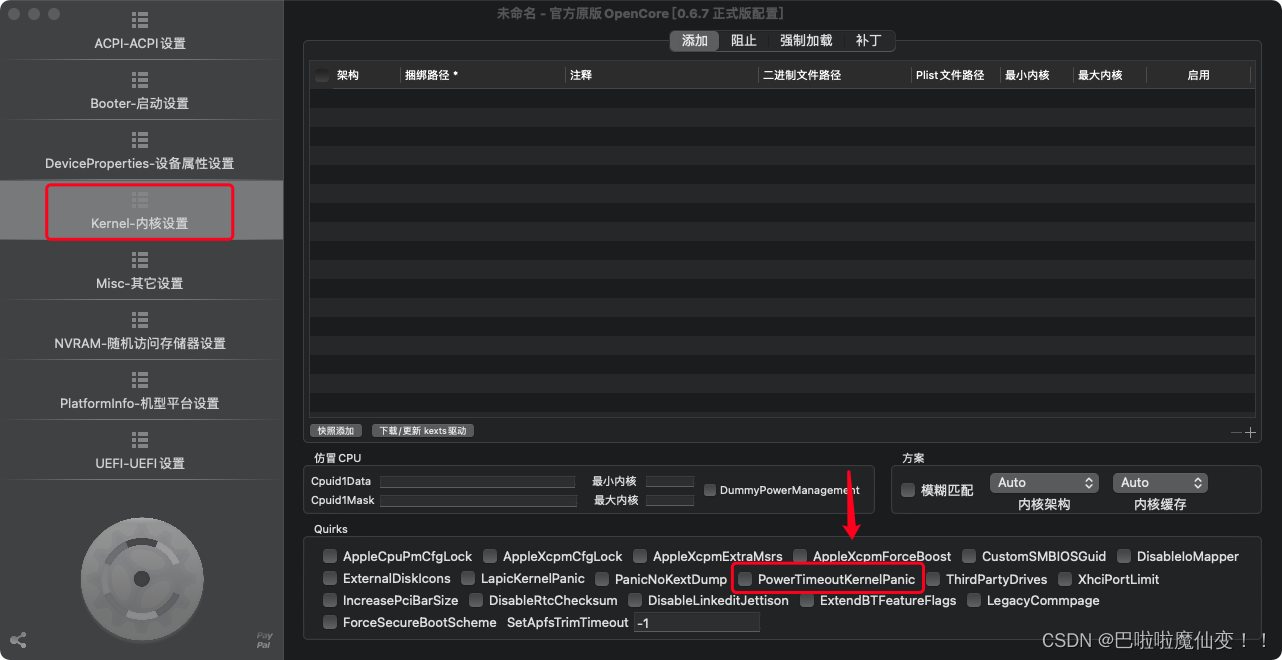Click the Plist文件路径 column header

pyautogui.click(x=955, y=75)
